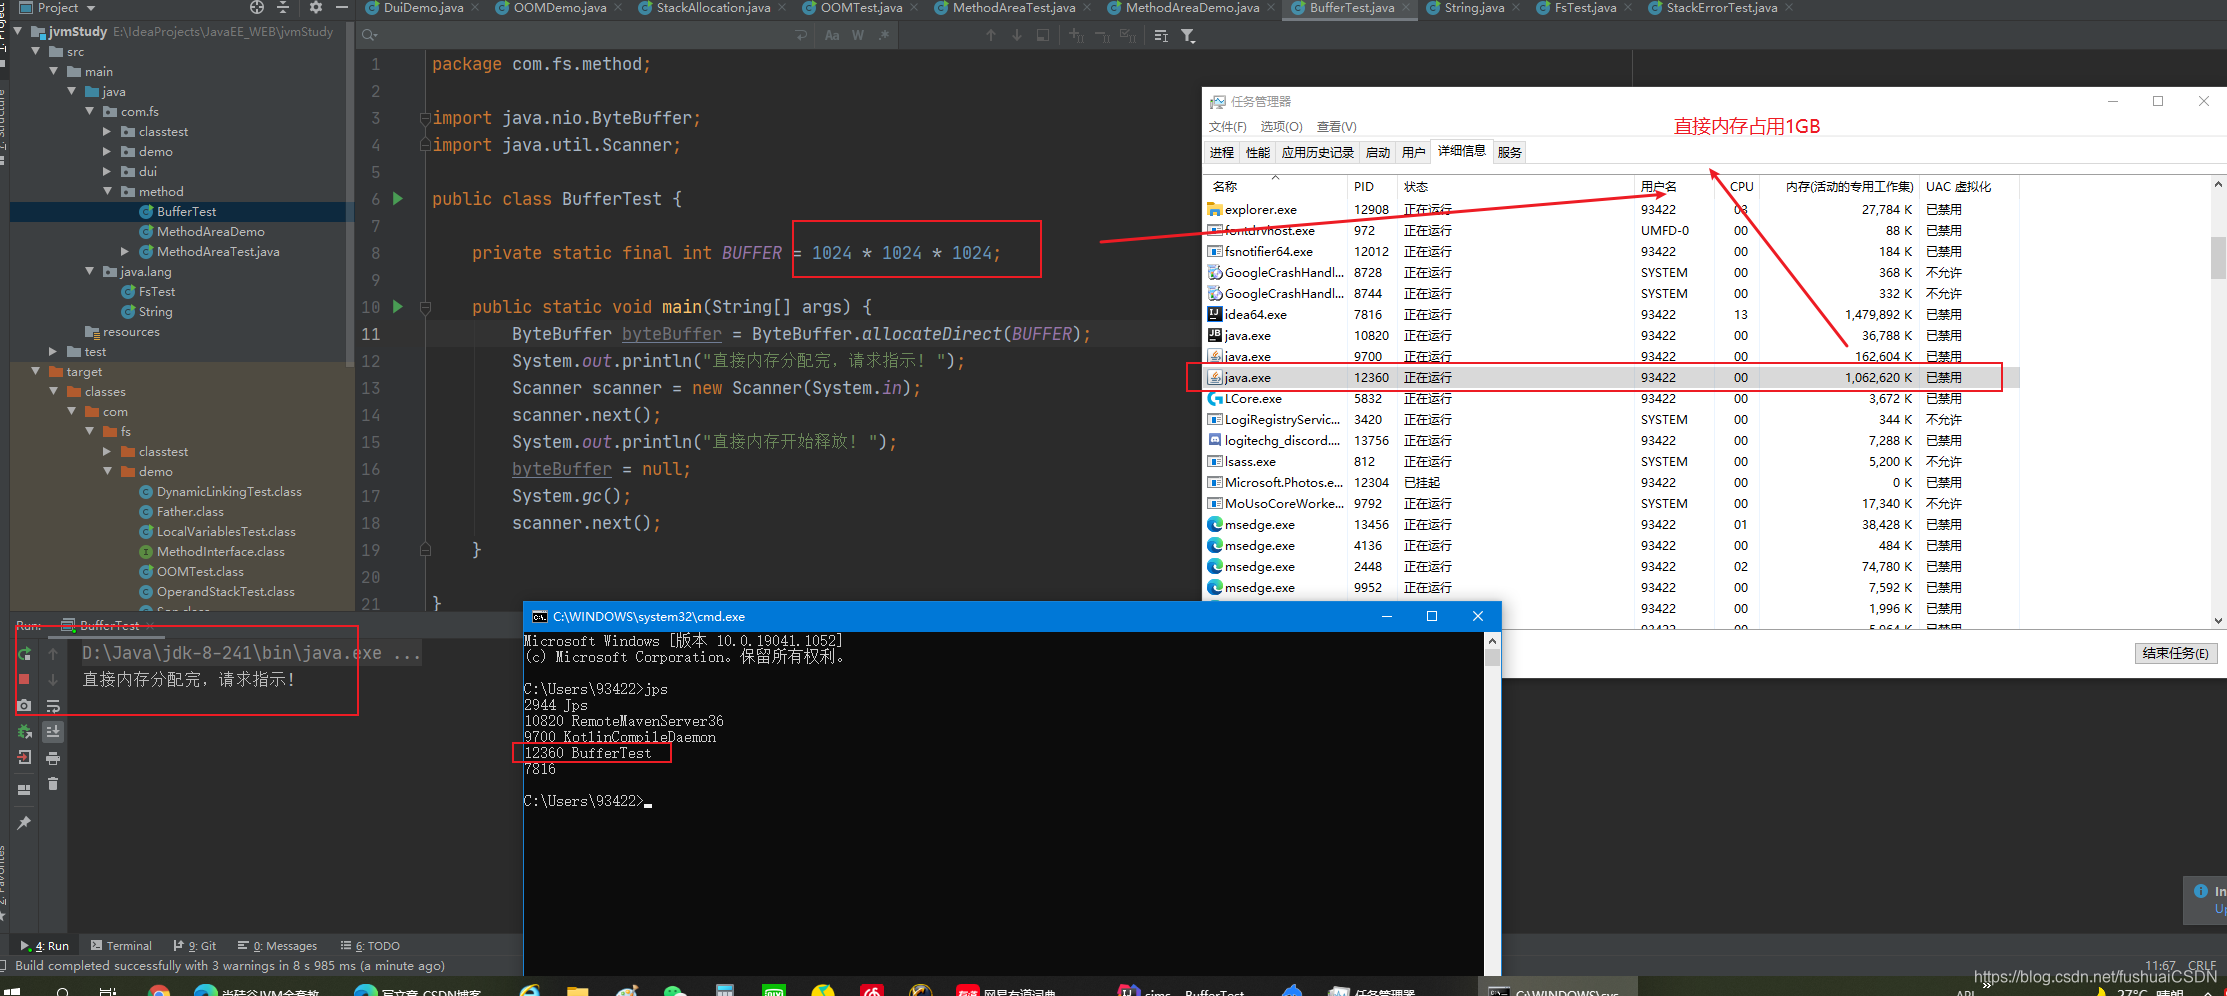The height and width of the screenshot is (996, 2227).
Task: Click the collapse-all icon in Project panel
Action: click(x=283, y=7)
